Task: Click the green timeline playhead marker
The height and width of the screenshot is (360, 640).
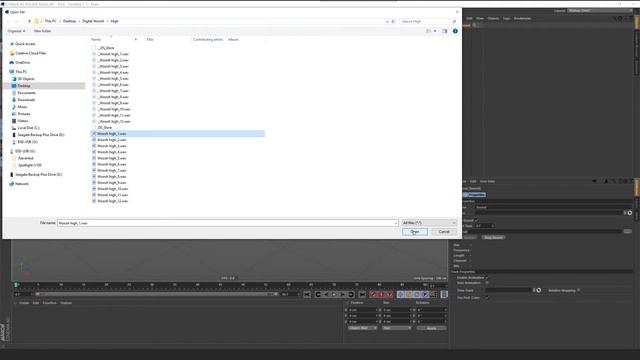Action: tap(16, 284)
